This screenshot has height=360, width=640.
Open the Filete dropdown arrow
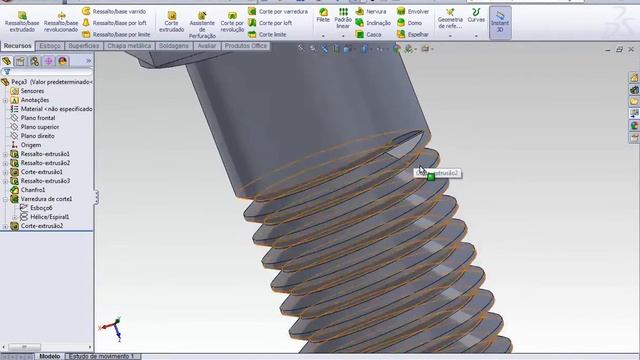coord(323,36)
